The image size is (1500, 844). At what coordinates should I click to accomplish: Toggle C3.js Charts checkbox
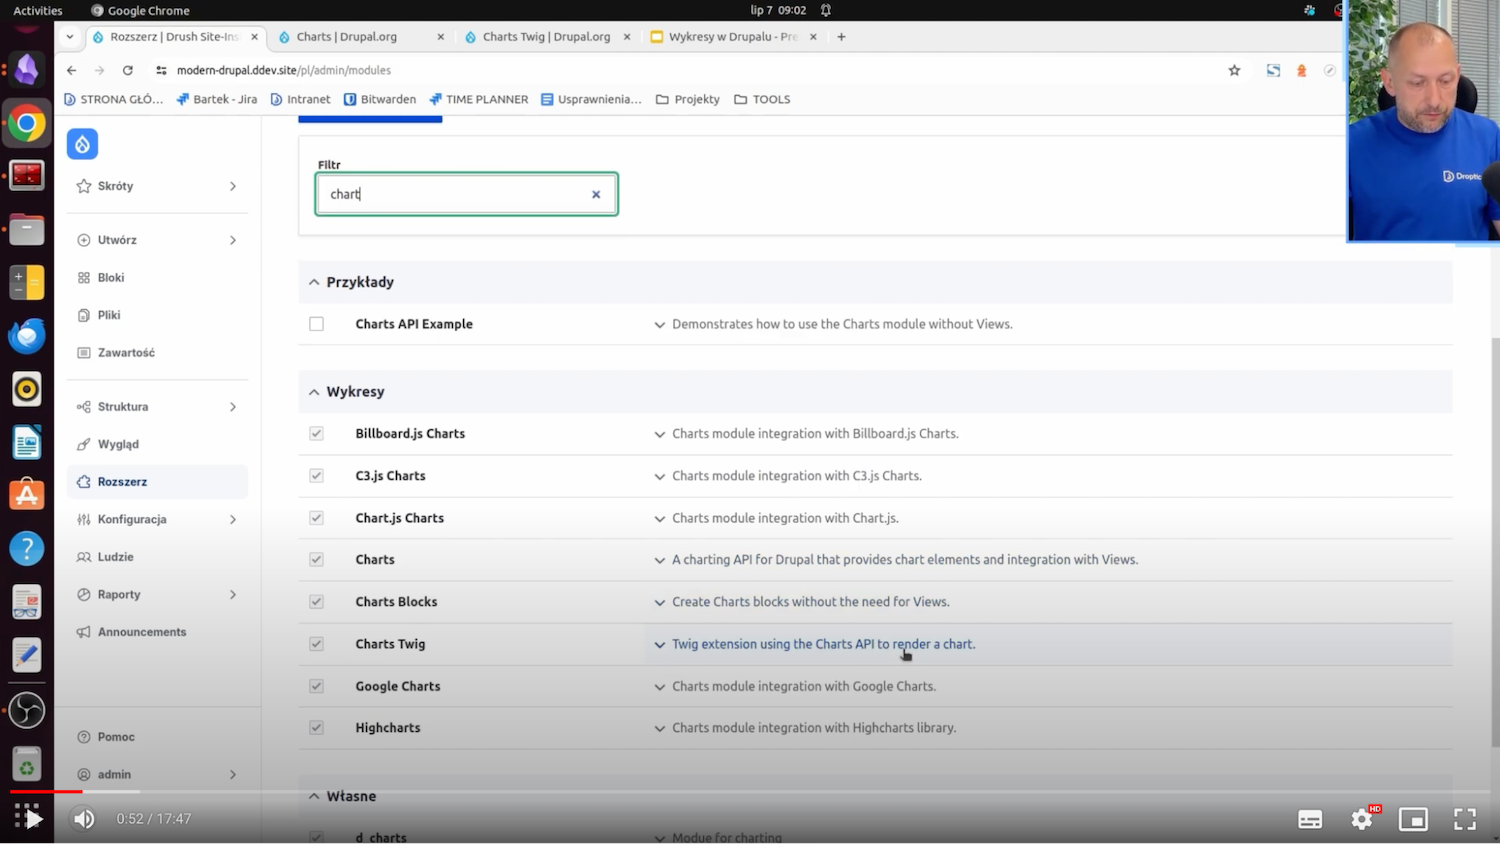tap(316, 476)
